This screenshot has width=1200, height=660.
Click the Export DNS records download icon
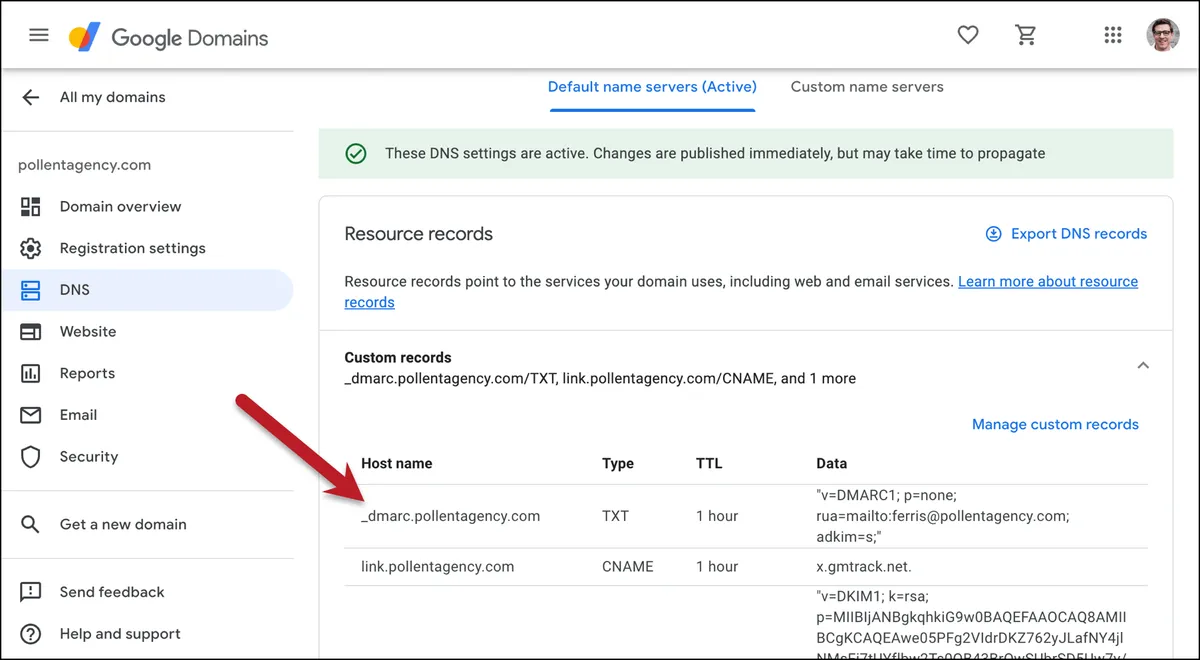[x=993, y=234]
